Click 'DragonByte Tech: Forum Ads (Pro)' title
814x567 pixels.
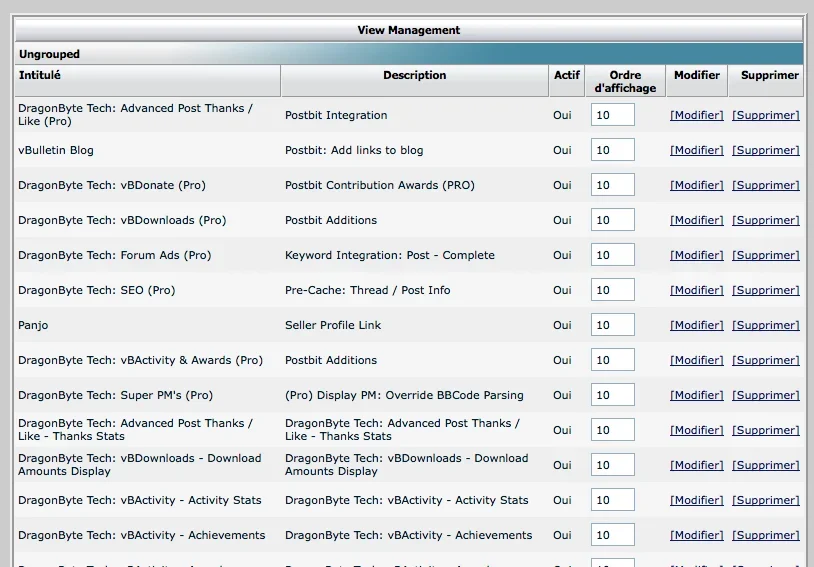click(115, 255)
